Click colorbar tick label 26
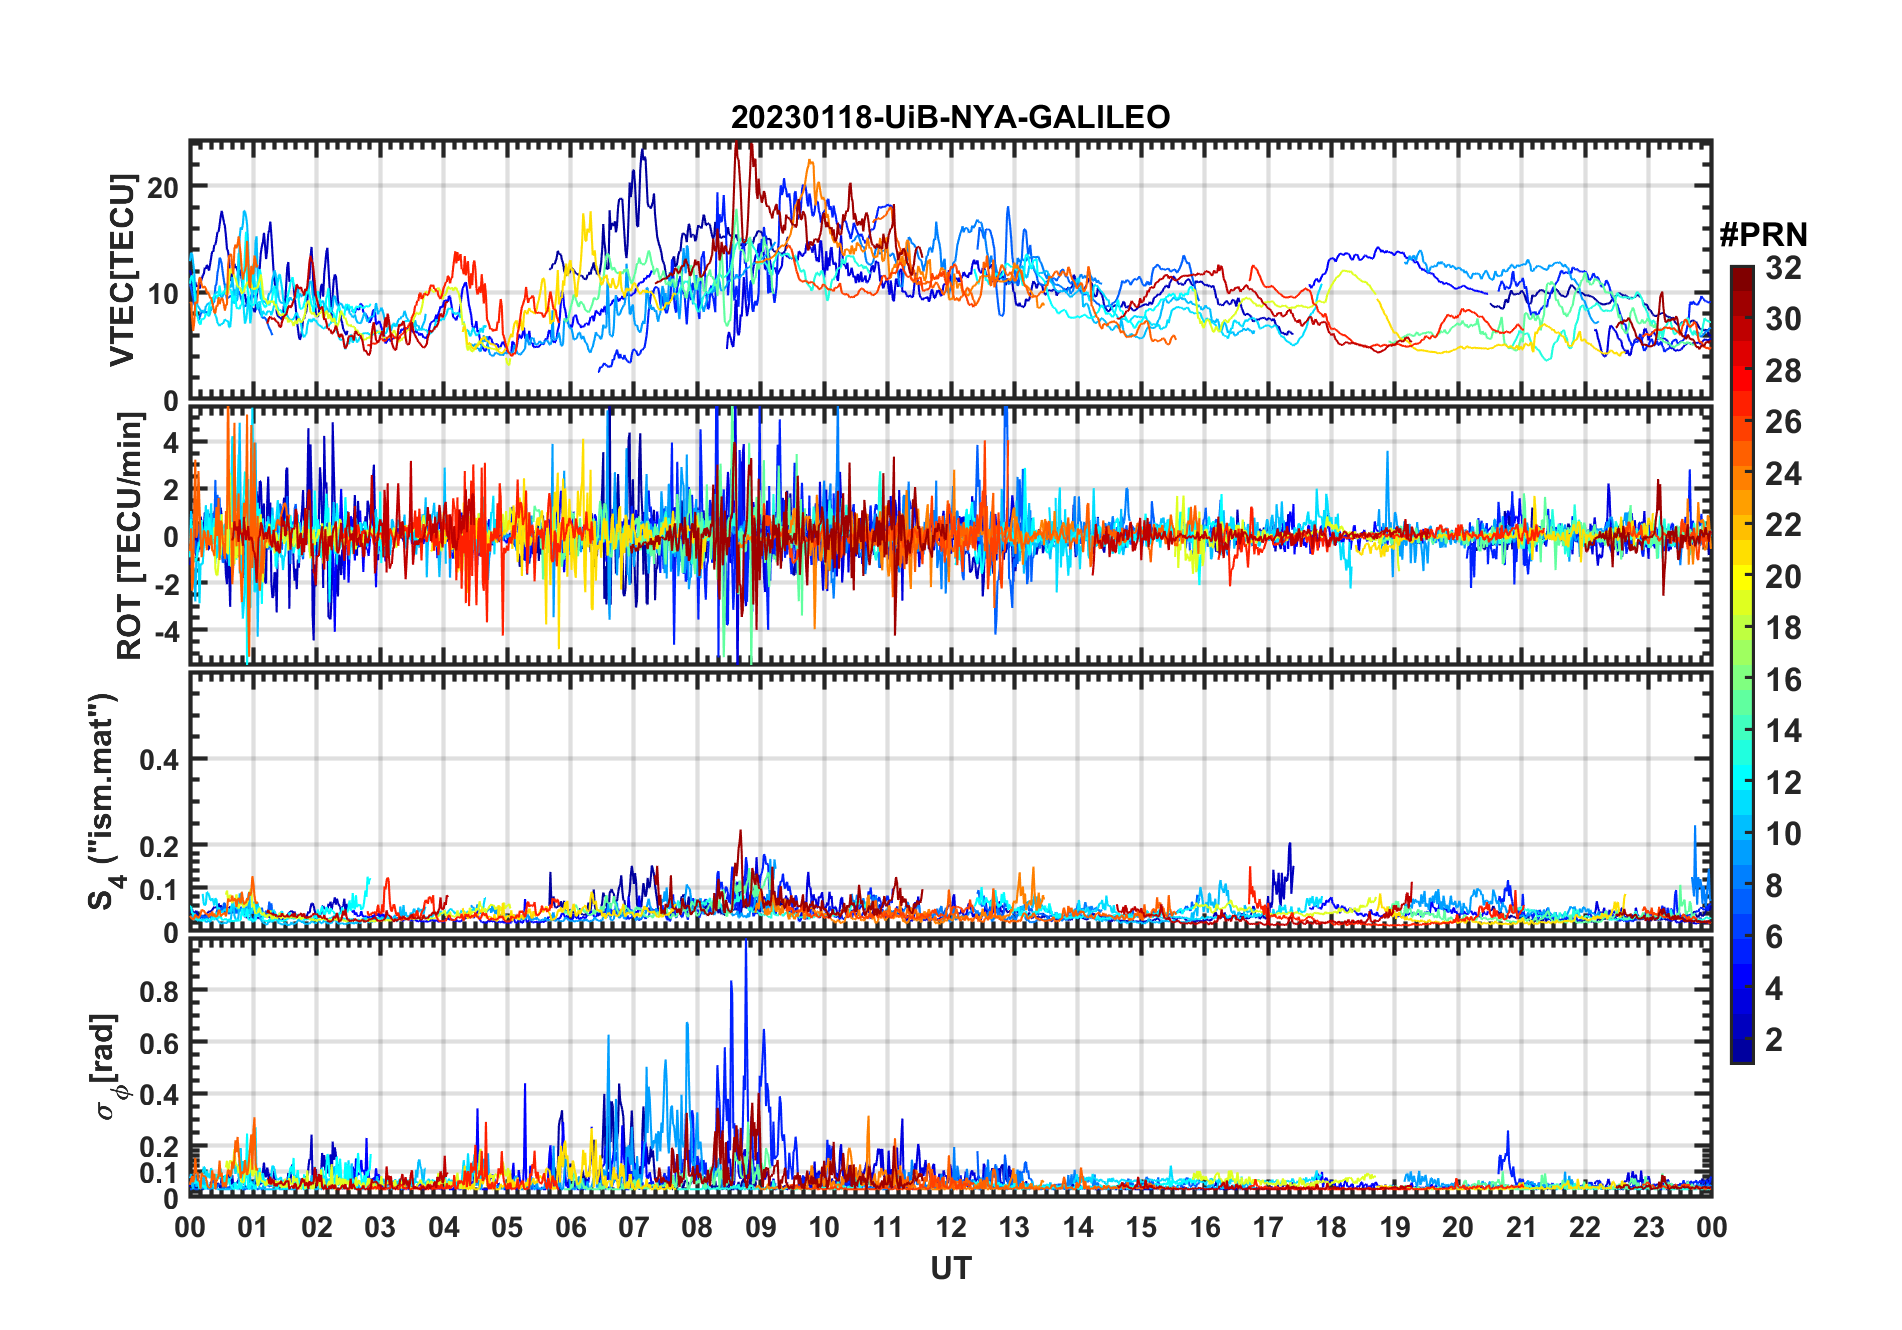 (x=1783, y=422)
